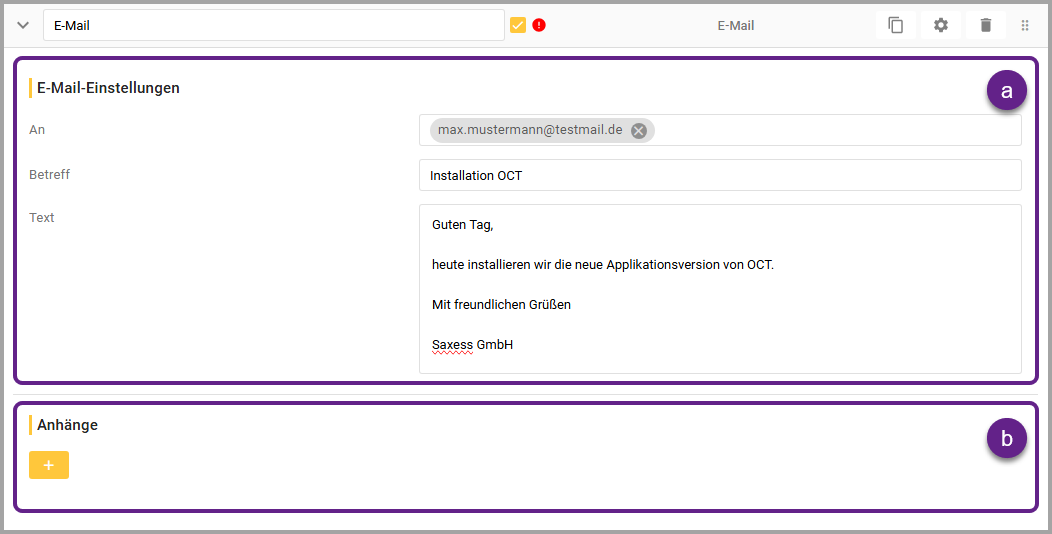Toggle the yellow active checkbox
The image size is (1052, 534).
[x=518, y=25]
